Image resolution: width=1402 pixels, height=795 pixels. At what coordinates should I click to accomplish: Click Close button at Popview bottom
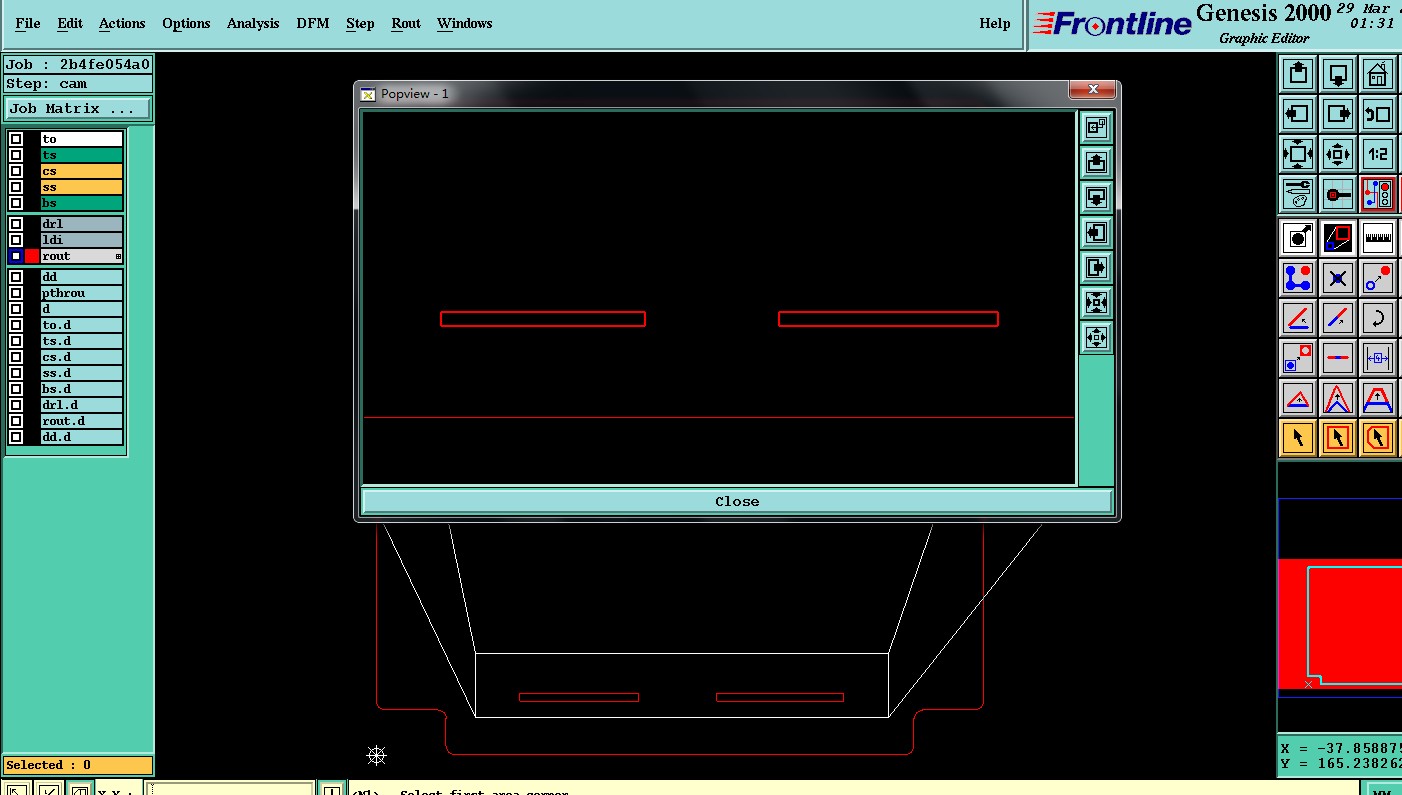pyautogui.click(x=737, y=501)
